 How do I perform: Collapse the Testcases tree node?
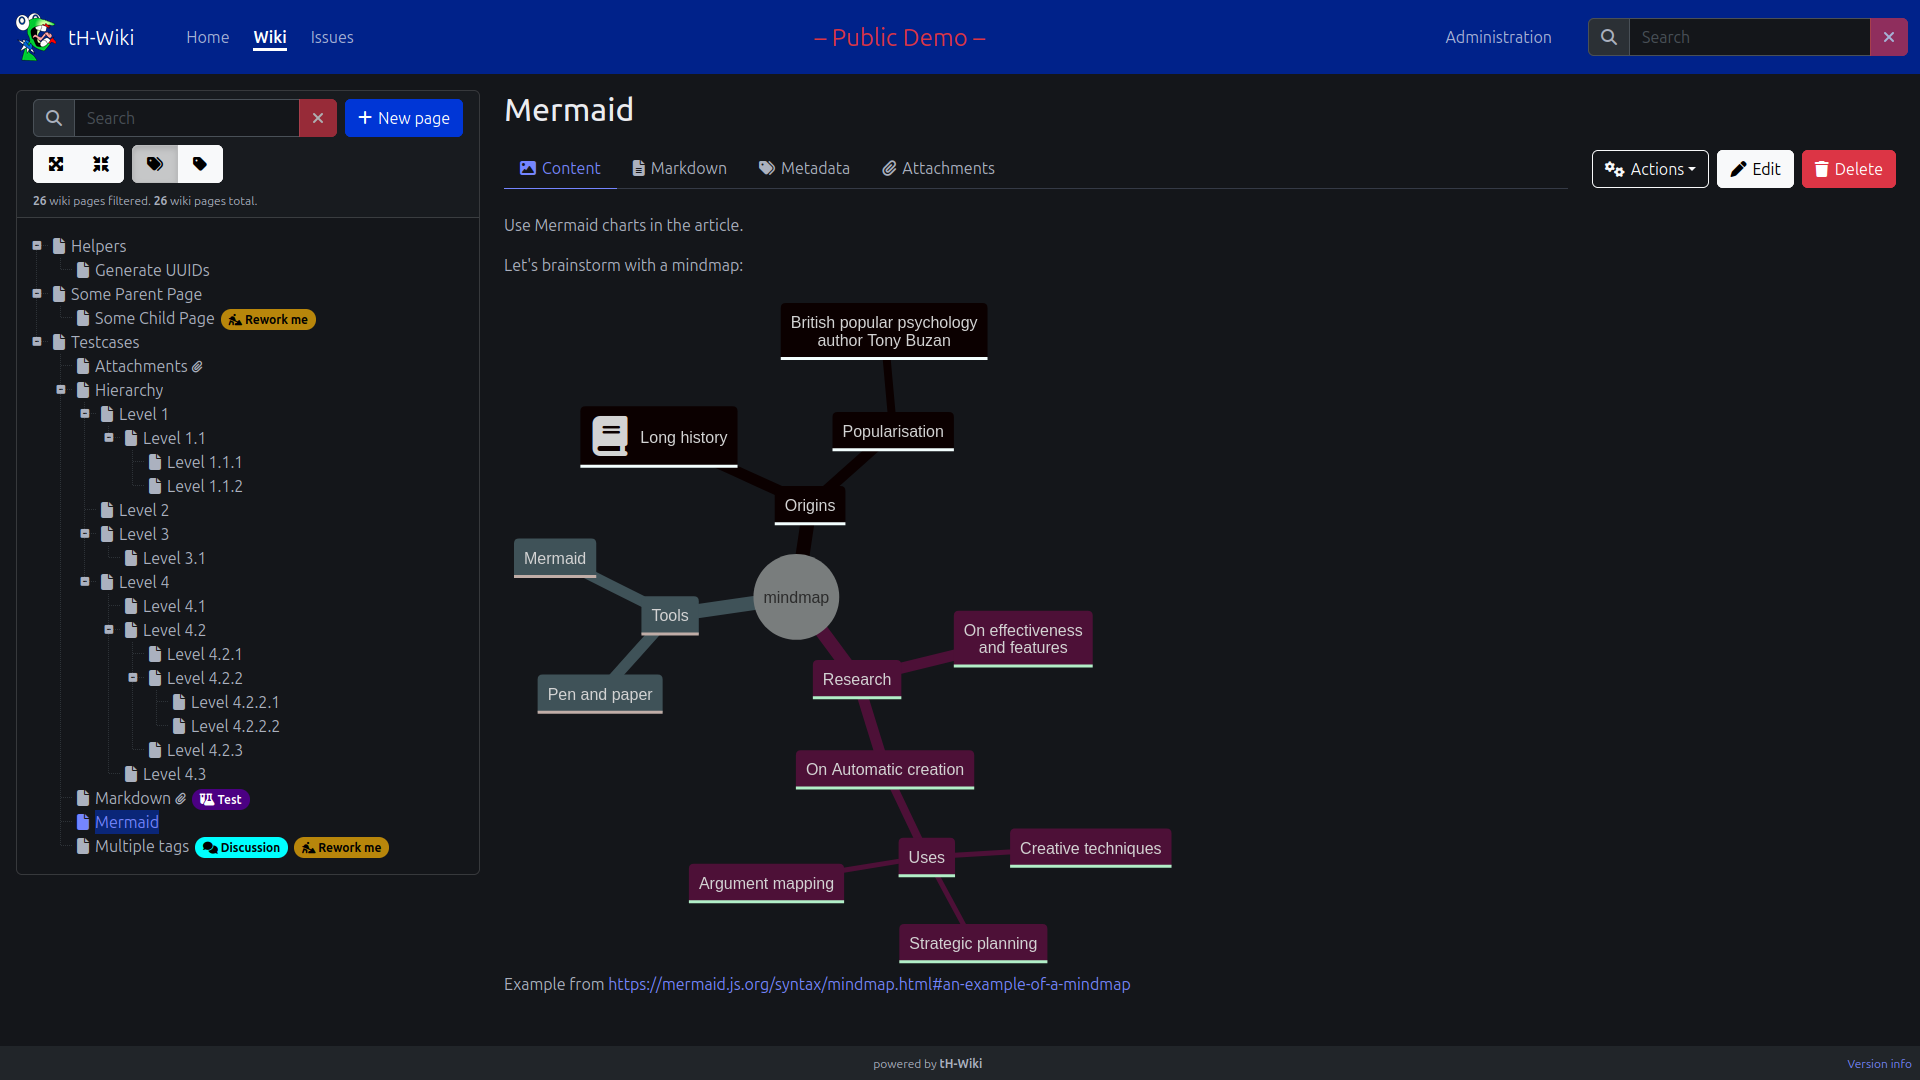[x=37, y=342]
